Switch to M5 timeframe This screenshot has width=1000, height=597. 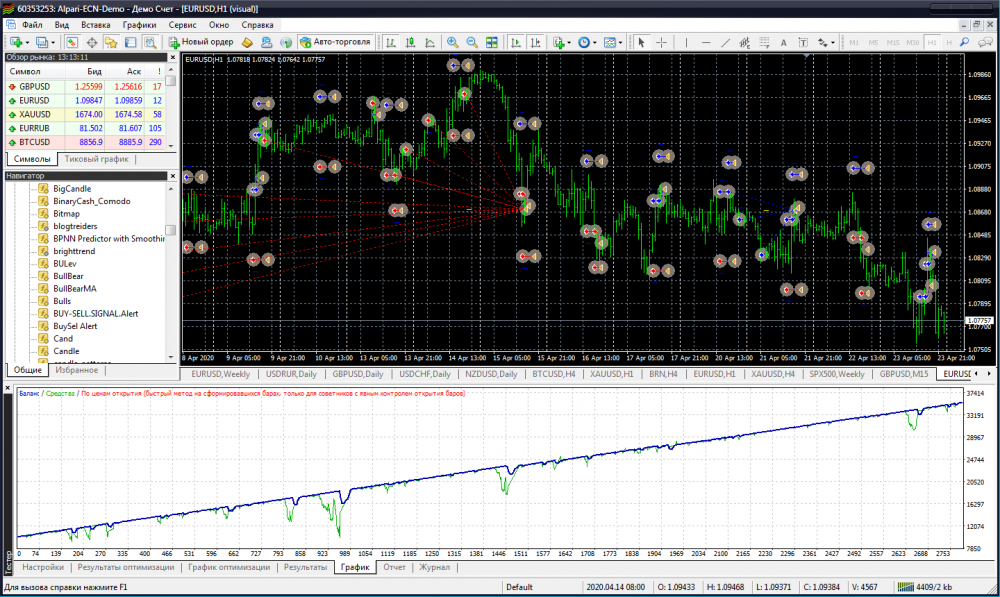(873, 42)
